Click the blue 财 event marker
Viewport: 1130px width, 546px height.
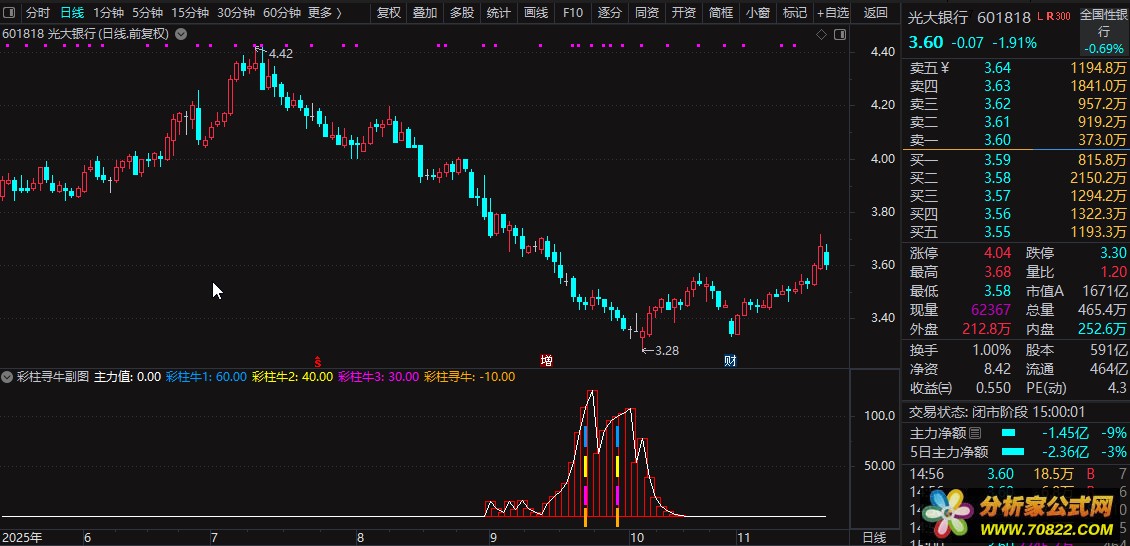pos(731,360)
